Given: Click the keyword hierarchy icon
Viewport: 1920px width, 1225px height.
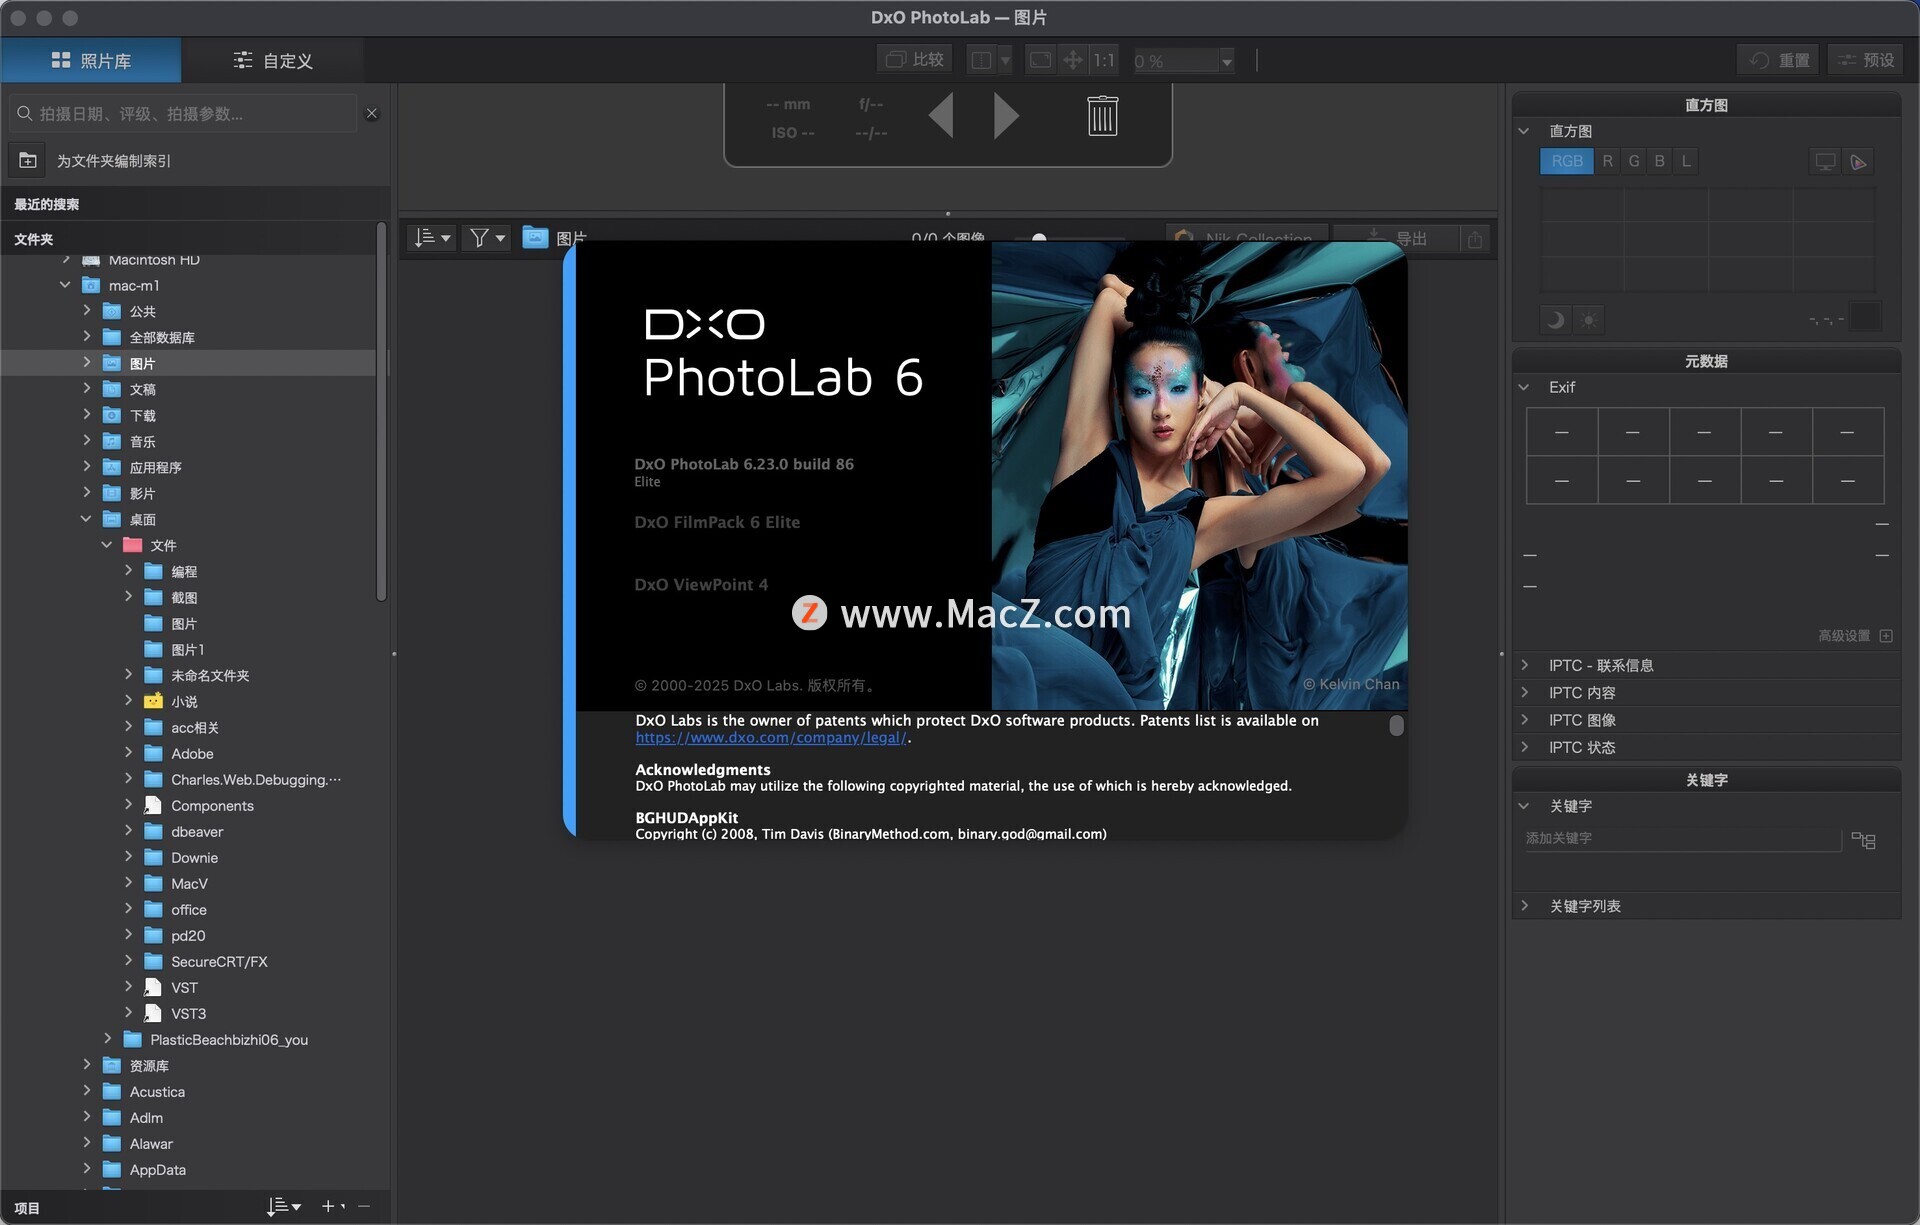Looking at the screenshot, I should (1863, 840).
